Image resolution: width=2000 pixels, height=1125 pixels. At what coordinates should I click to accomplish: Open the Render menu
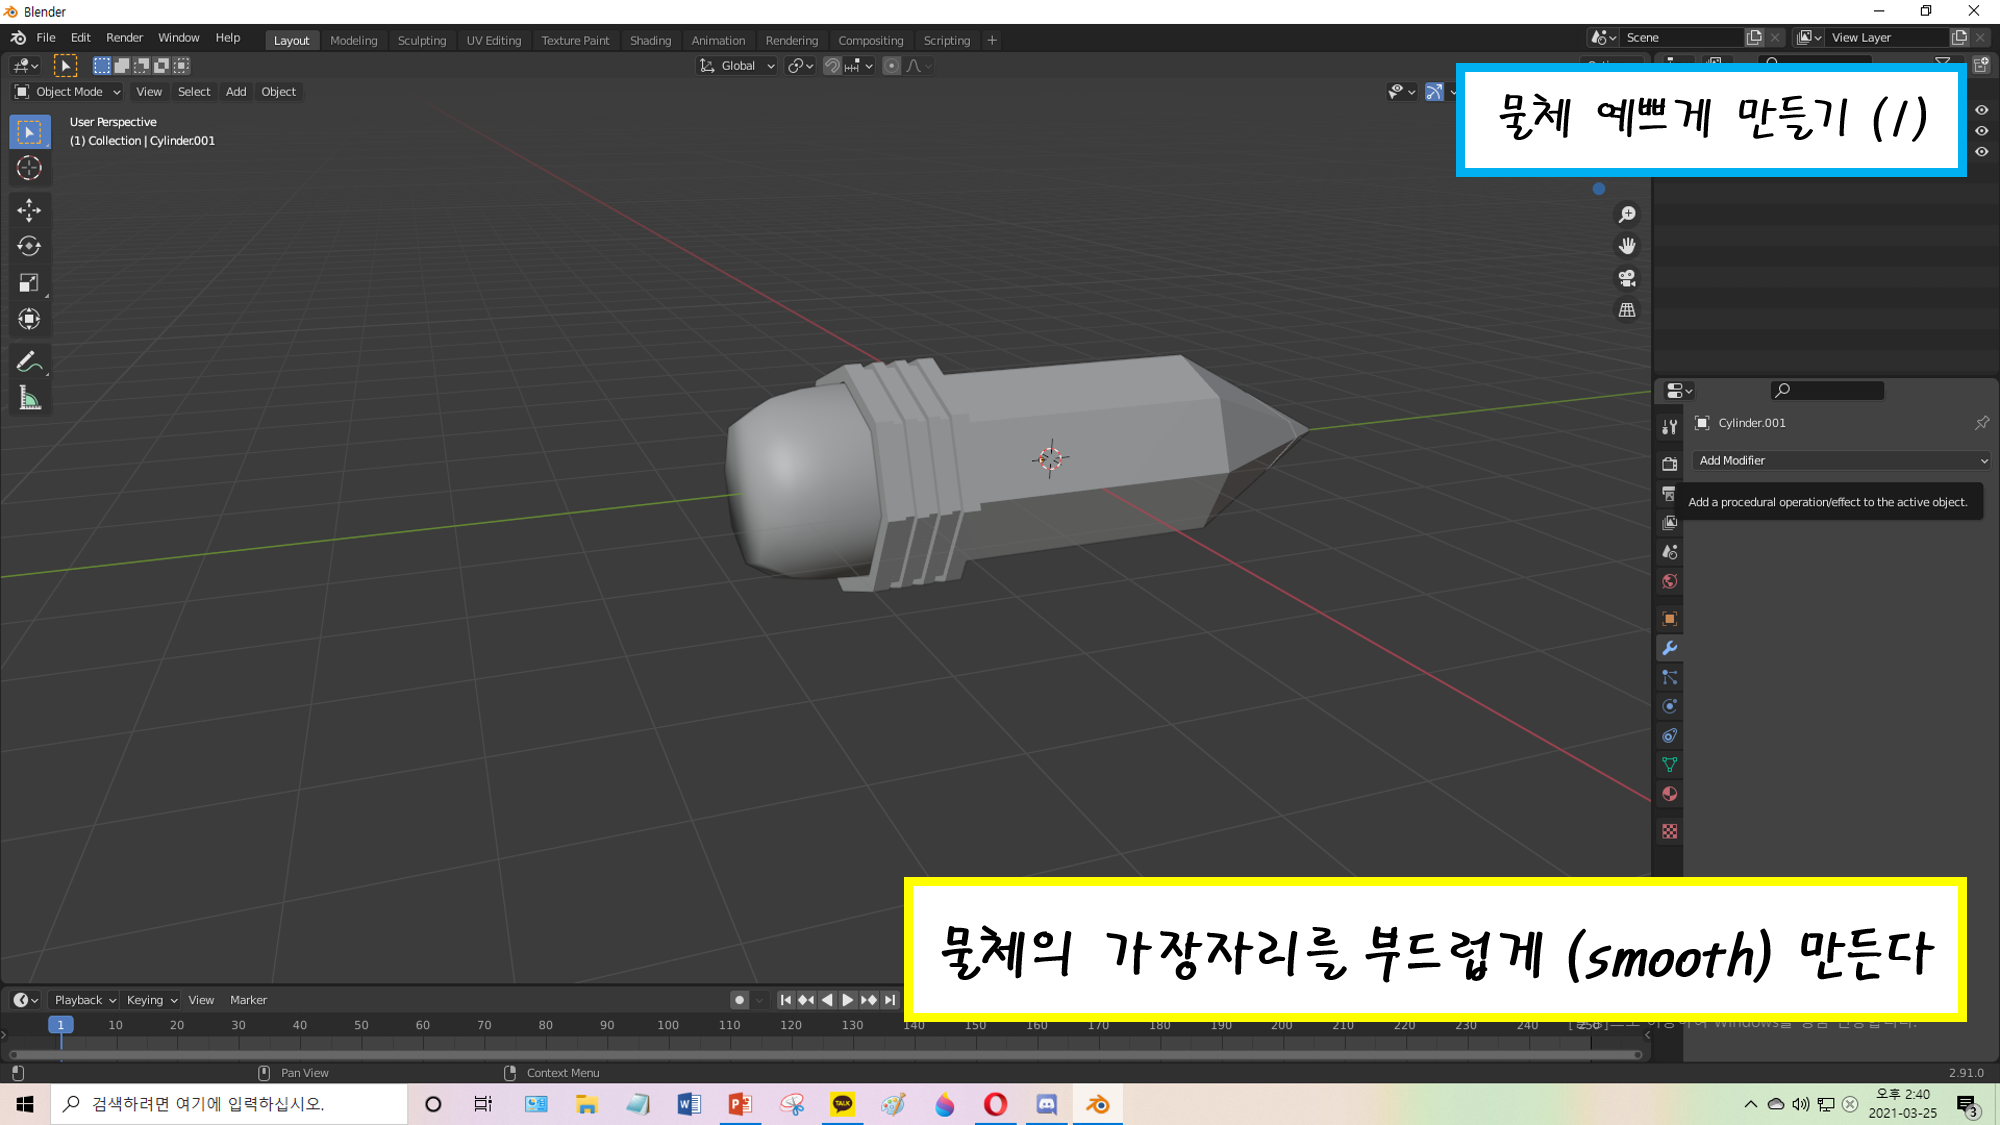pyautogui.click(x=124, y=38)
